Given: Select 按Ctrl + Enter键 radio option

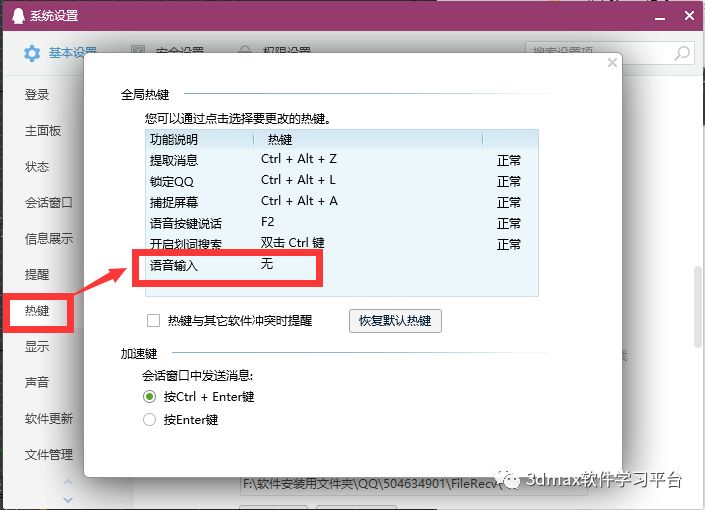Looking at the screenshot, I should click(x=149, y=397).
